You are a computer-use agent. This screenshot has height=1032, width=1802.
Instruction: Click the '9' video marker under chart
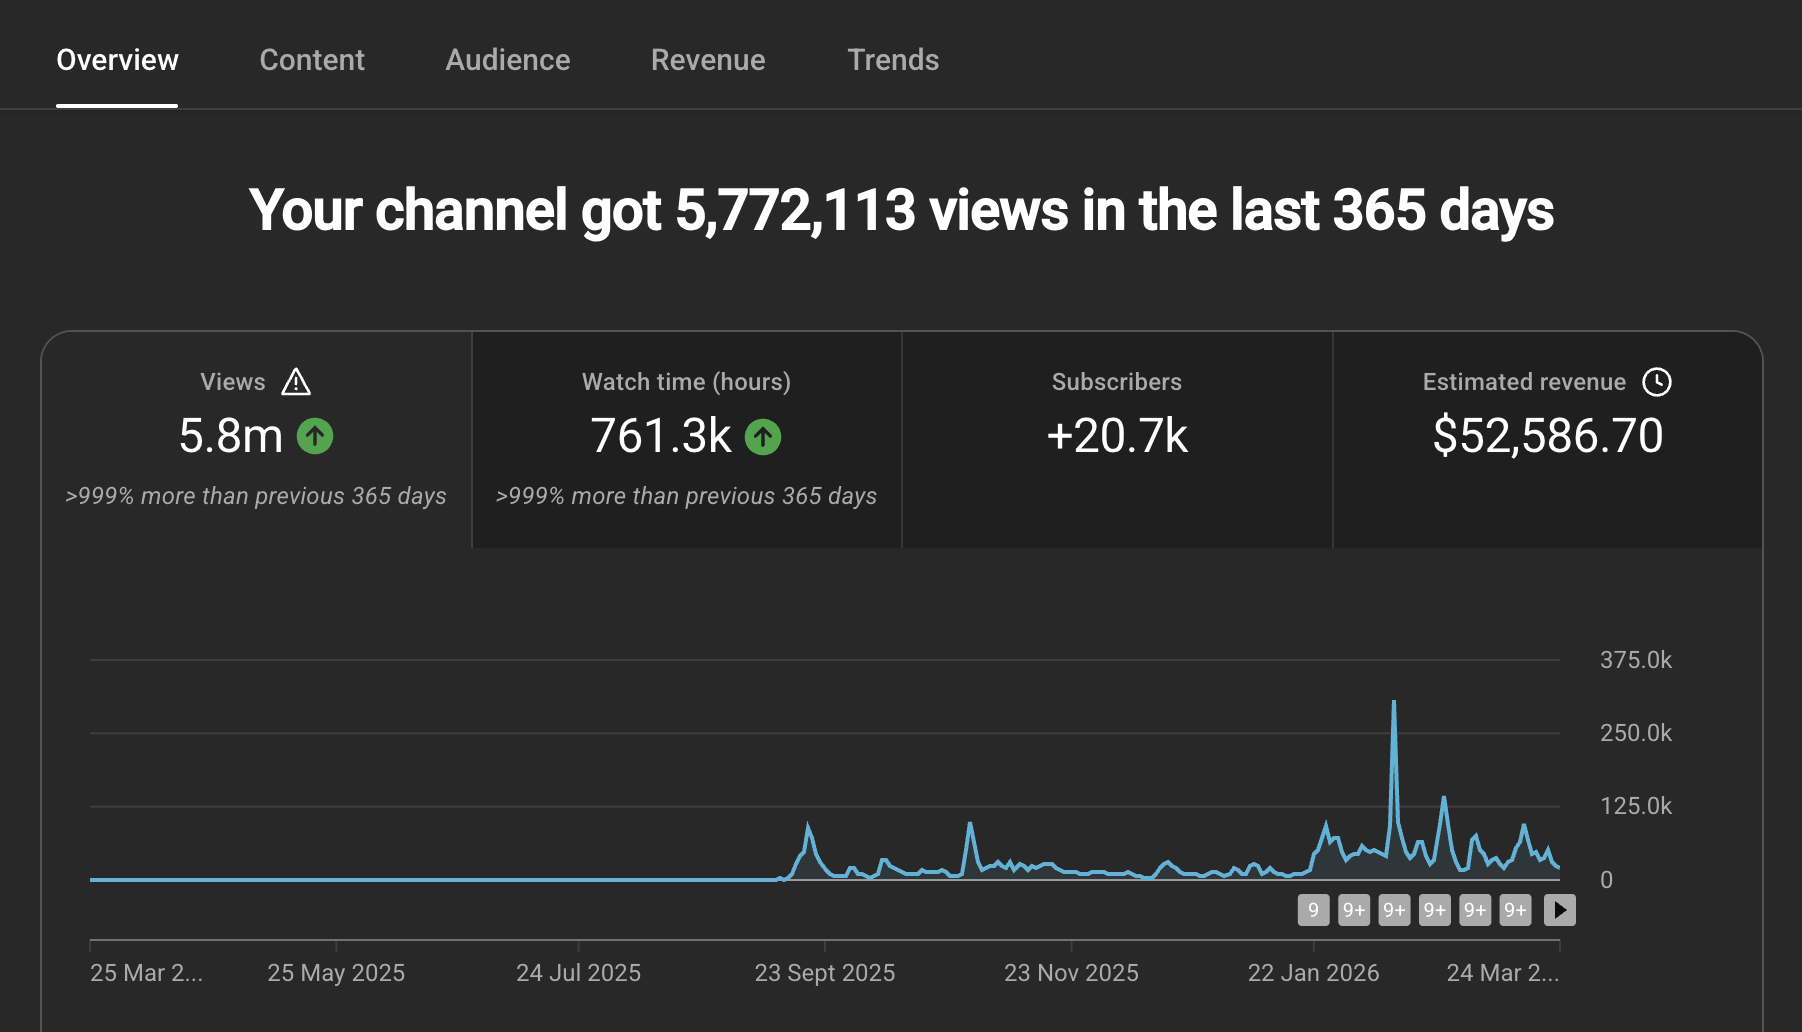tap(1313, 910)
